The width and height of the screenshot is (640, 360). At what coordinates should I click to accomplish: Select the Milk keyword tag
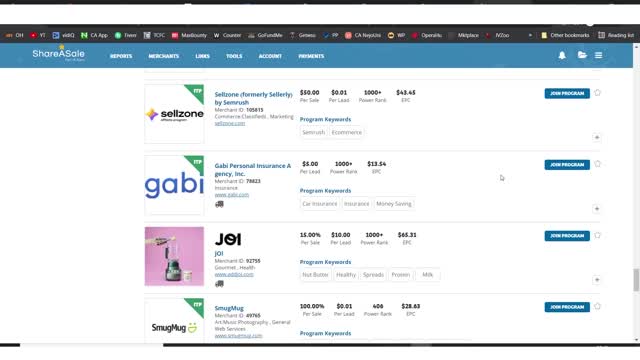coord(427,275)
